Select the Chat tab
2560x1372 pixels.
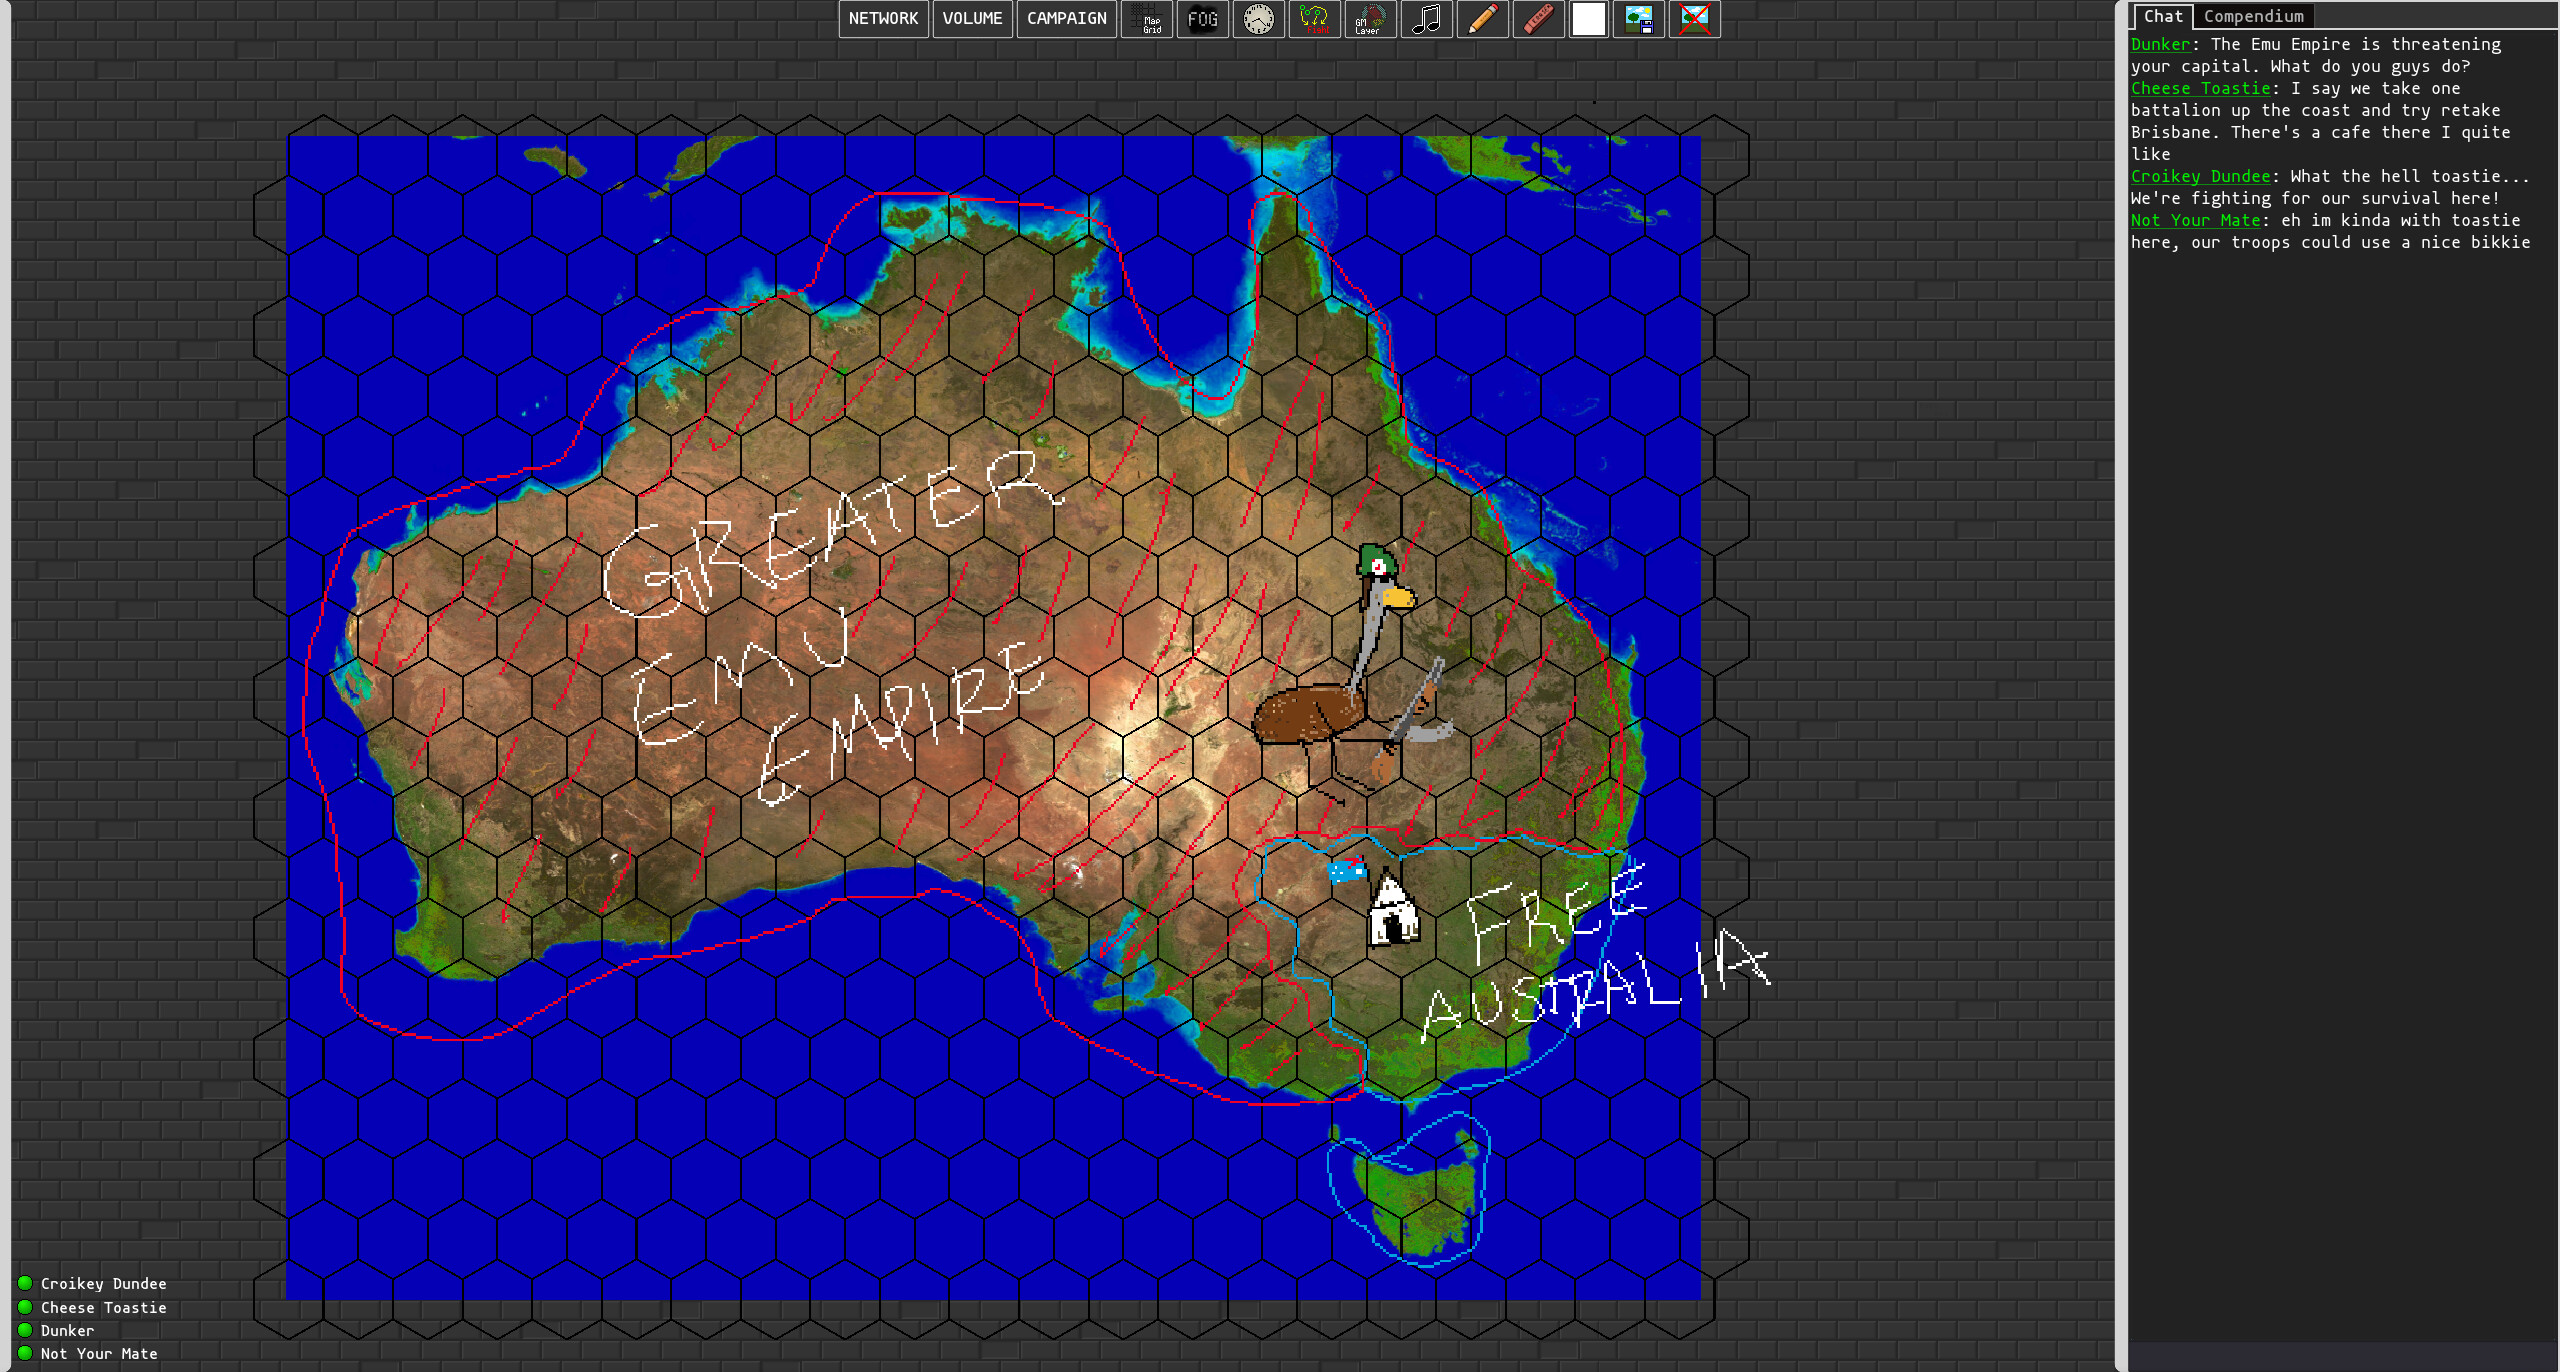(2163, 16)
